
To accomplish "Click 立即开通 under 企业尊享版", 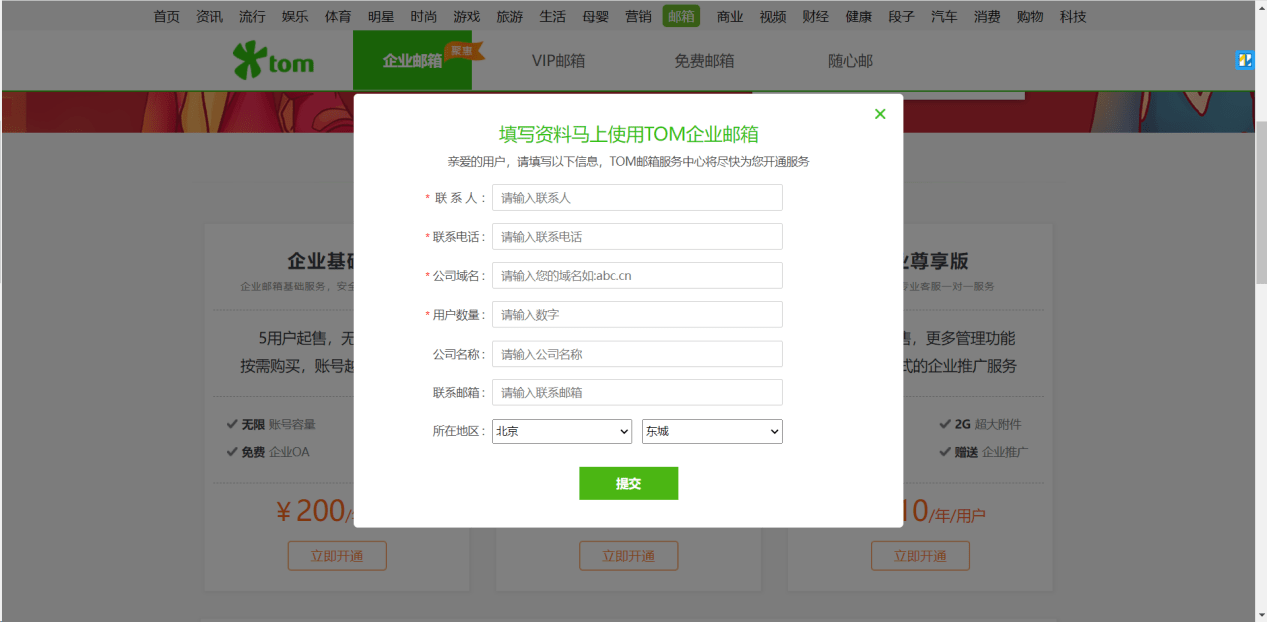I will point(920,556).
